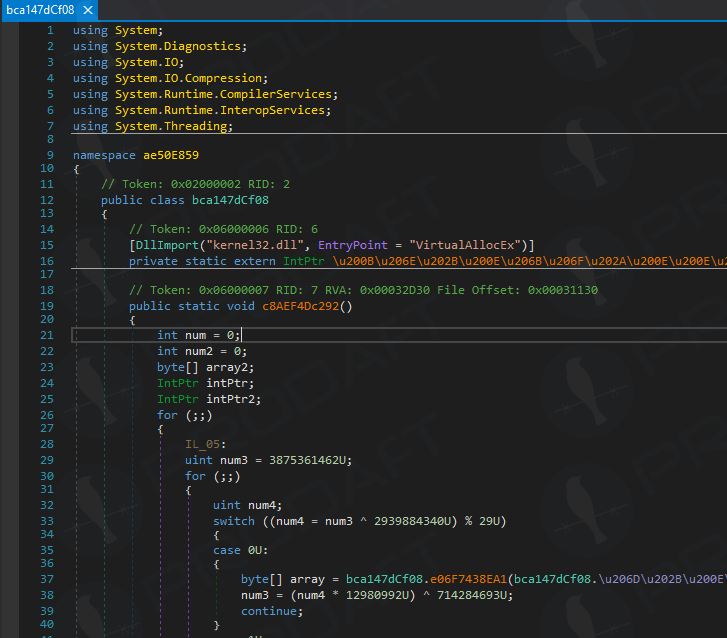This screenshot has height=638, width=727.
Task: Click the 'continue;' statement on line 39
Action: pos(272,612)
